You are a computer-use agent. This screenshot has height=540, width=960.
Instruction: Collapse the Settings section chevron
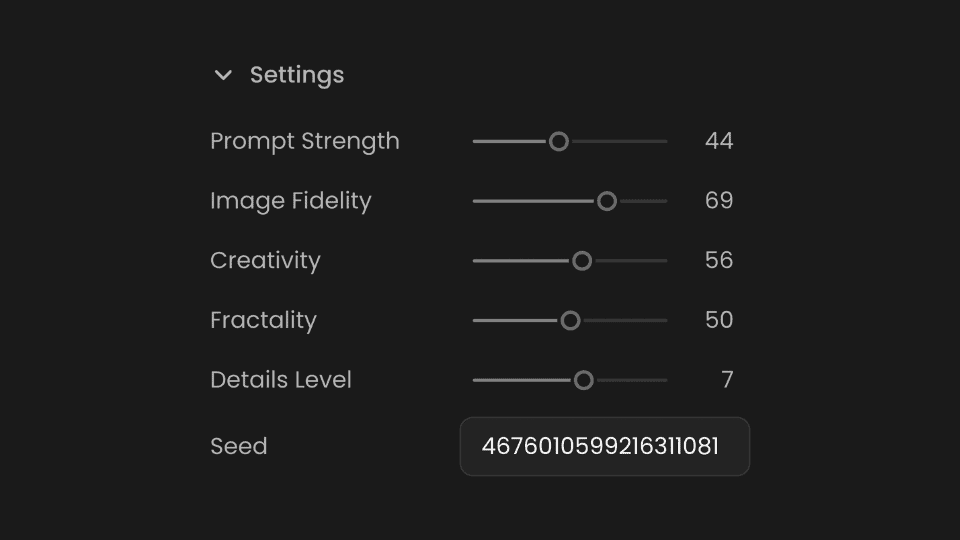coord(223,75)
